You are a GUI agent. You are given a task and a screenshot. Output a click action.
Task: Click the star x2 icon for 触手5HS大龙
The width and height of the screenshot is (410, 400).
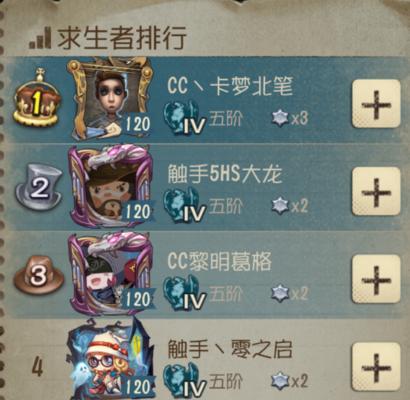click(280, 205)
